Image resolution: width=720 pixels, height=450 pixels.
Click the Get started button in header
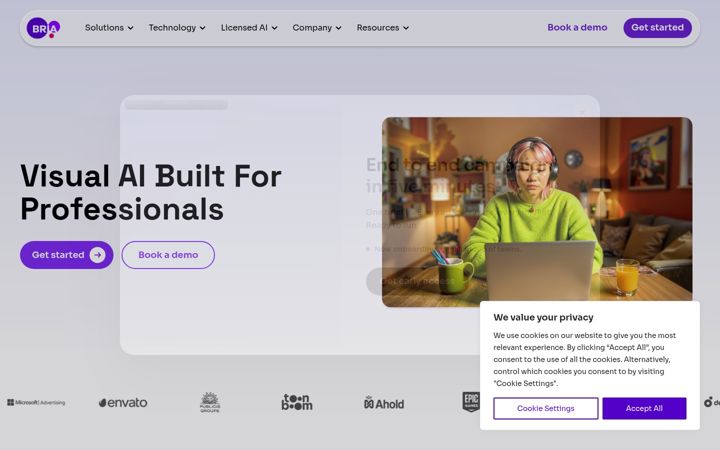pos(658,28)
